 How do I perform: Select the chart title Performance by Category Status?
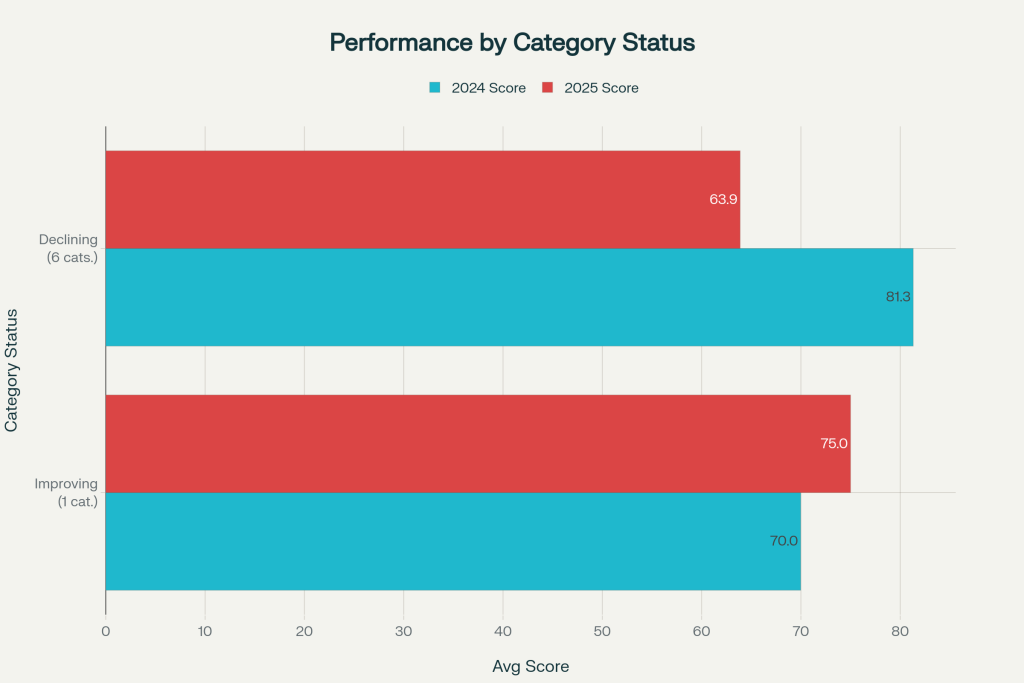(x=512, y=43)
